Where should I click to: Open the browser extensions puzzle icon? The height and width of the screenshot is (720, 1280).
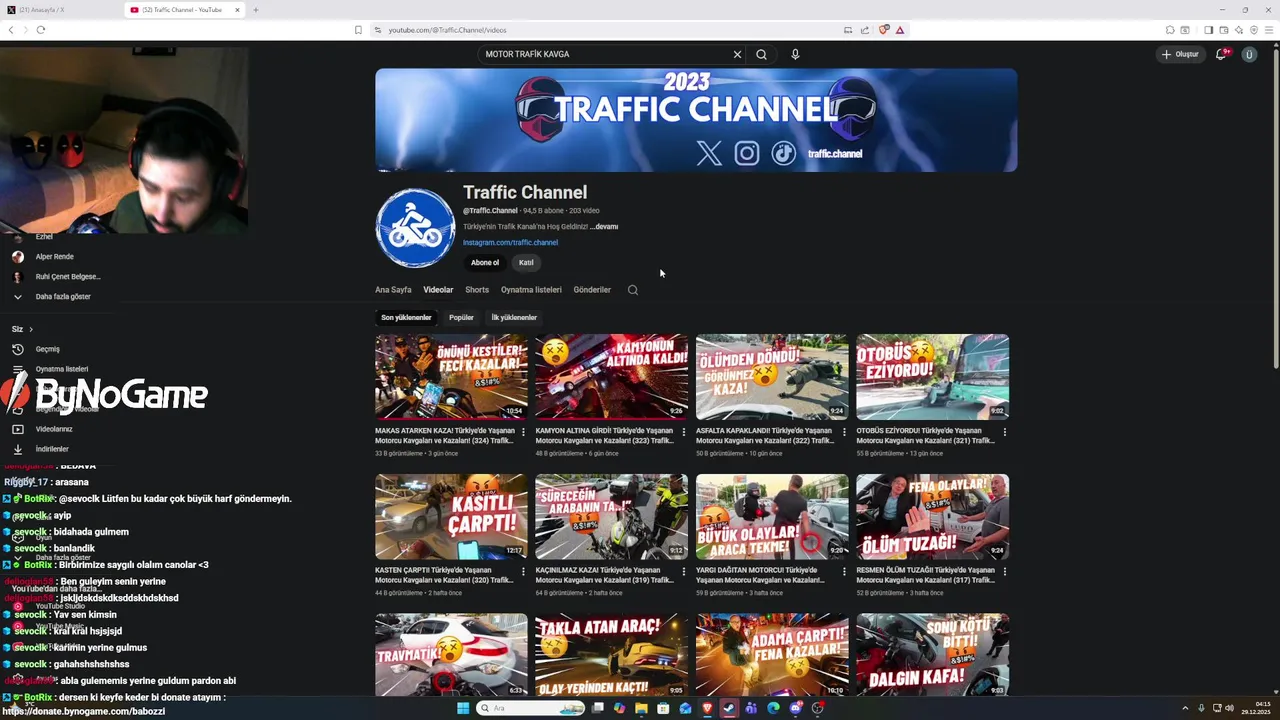point(1170,30)
